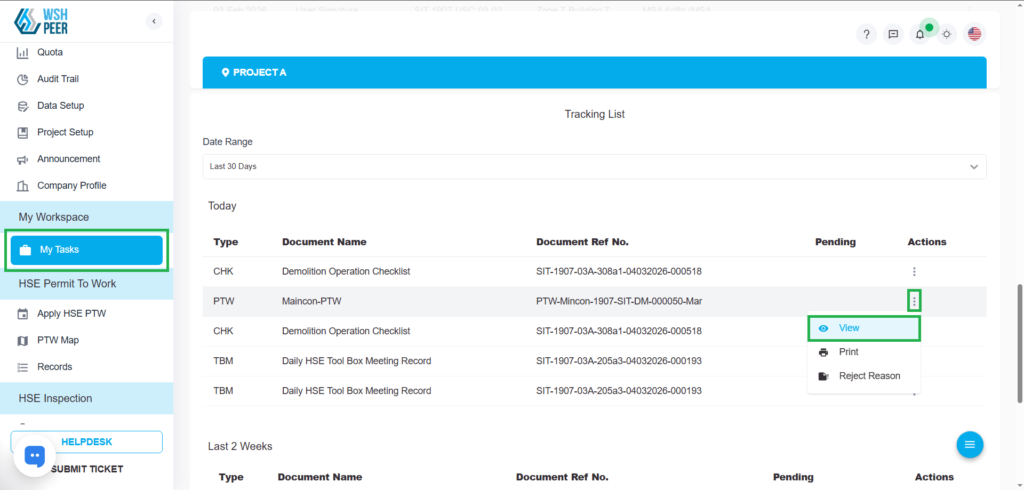The image size is (1024, 490).
Task: Collapse the sidebar with chevron button
Action: 153,21
